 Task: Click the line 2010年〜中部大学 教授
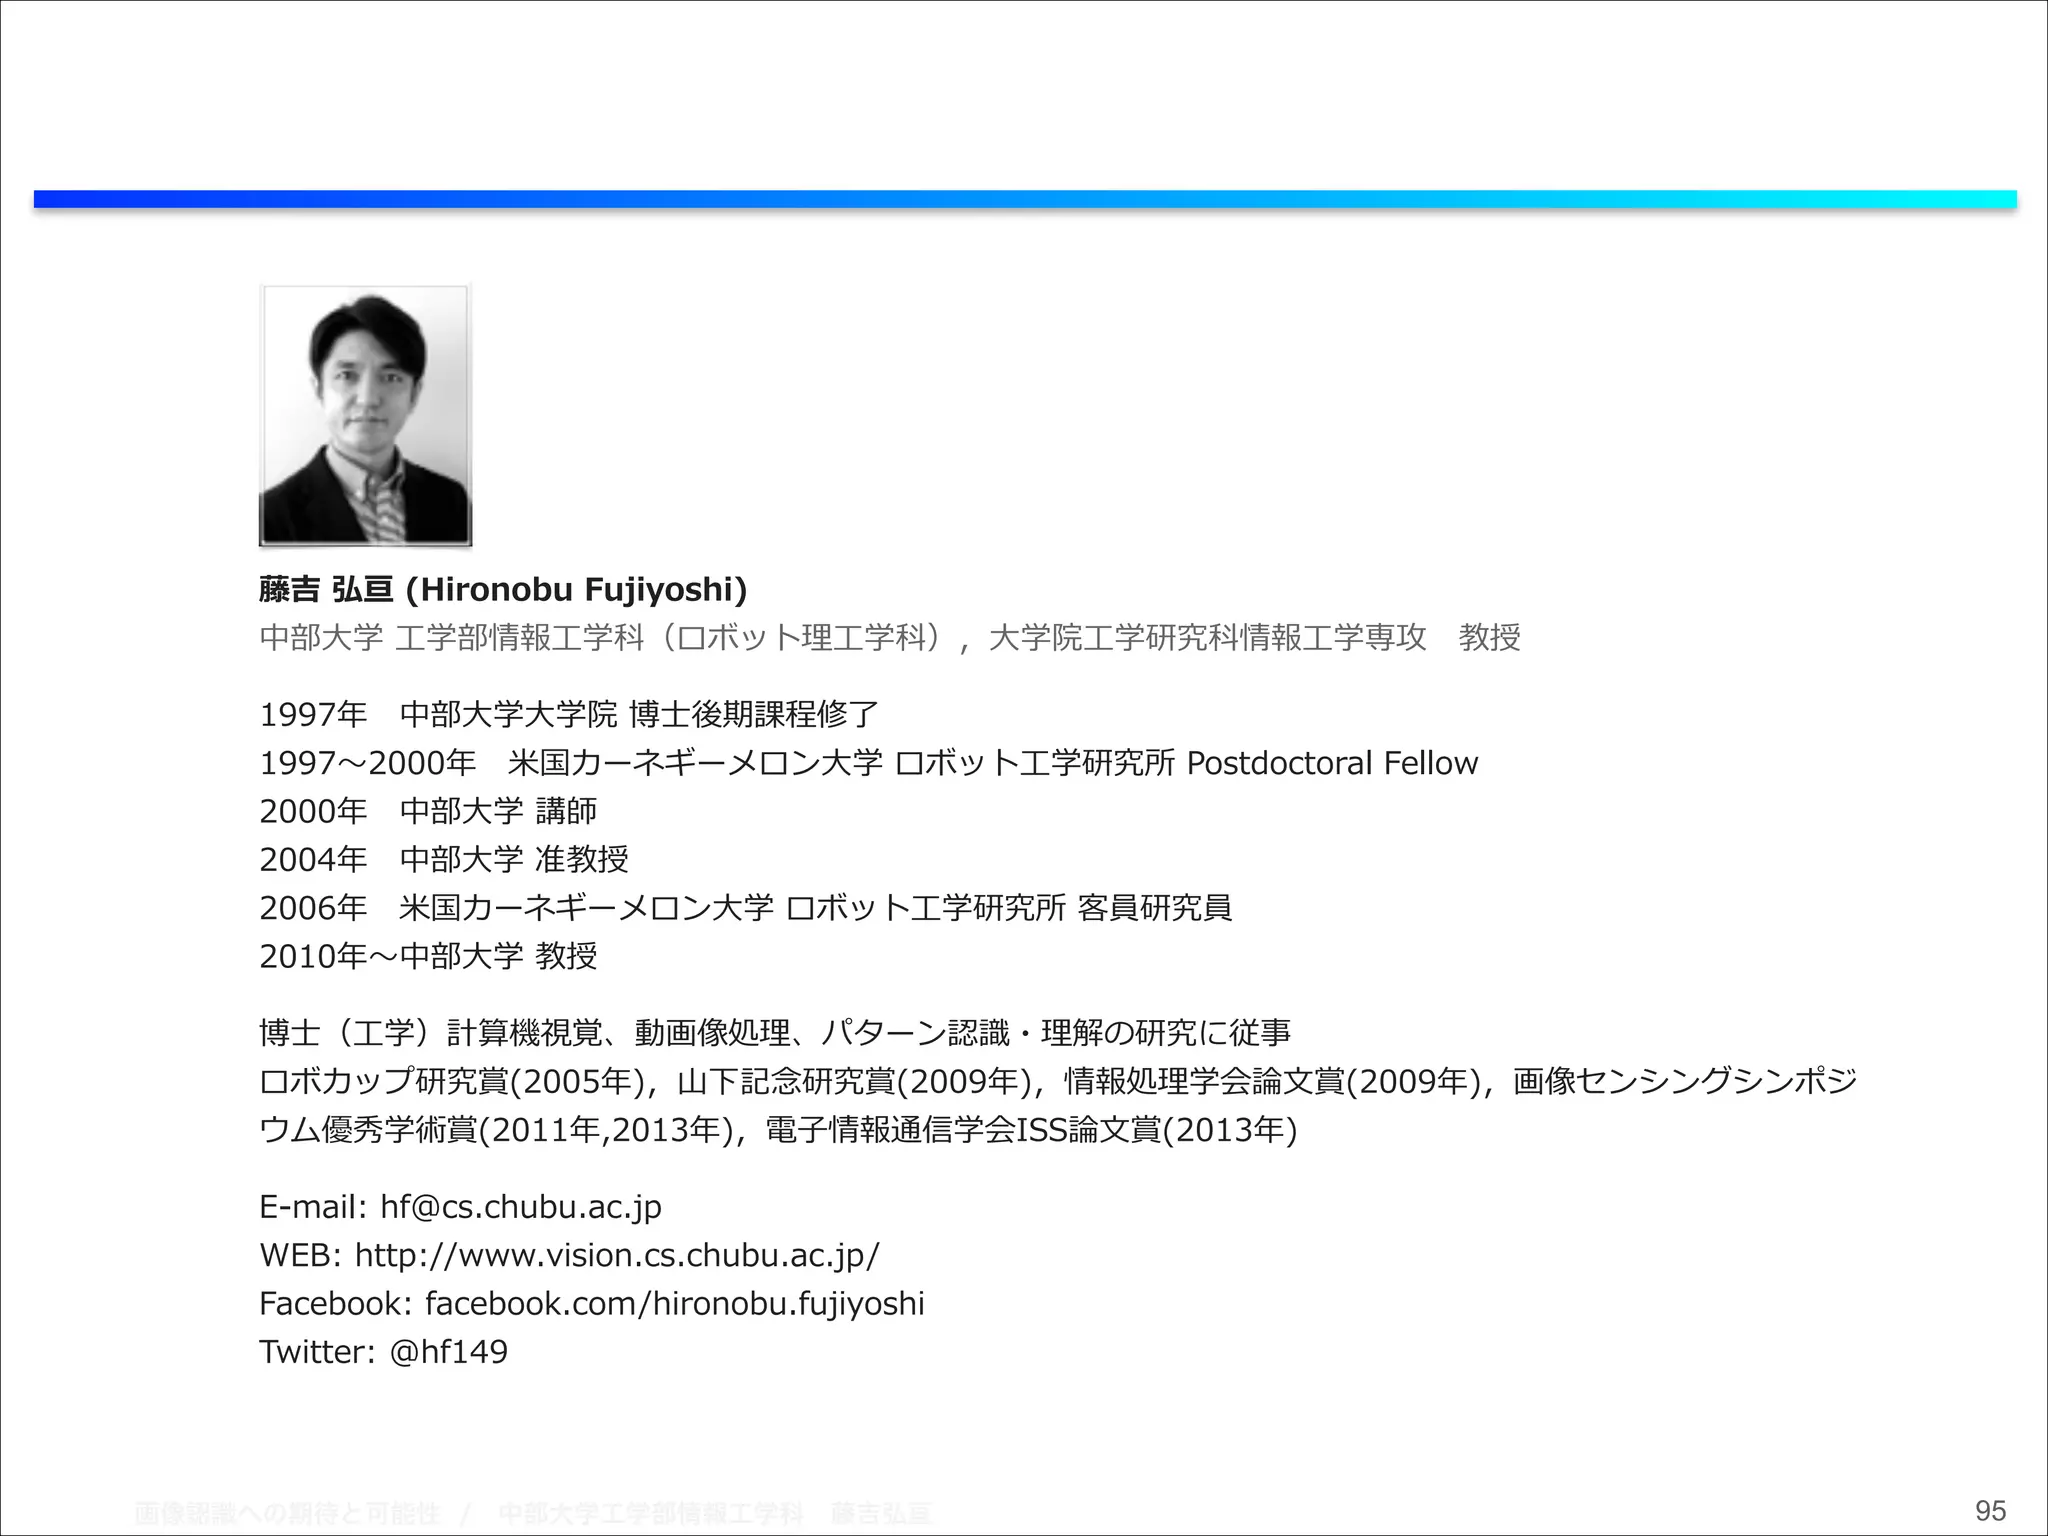[428, 956]
